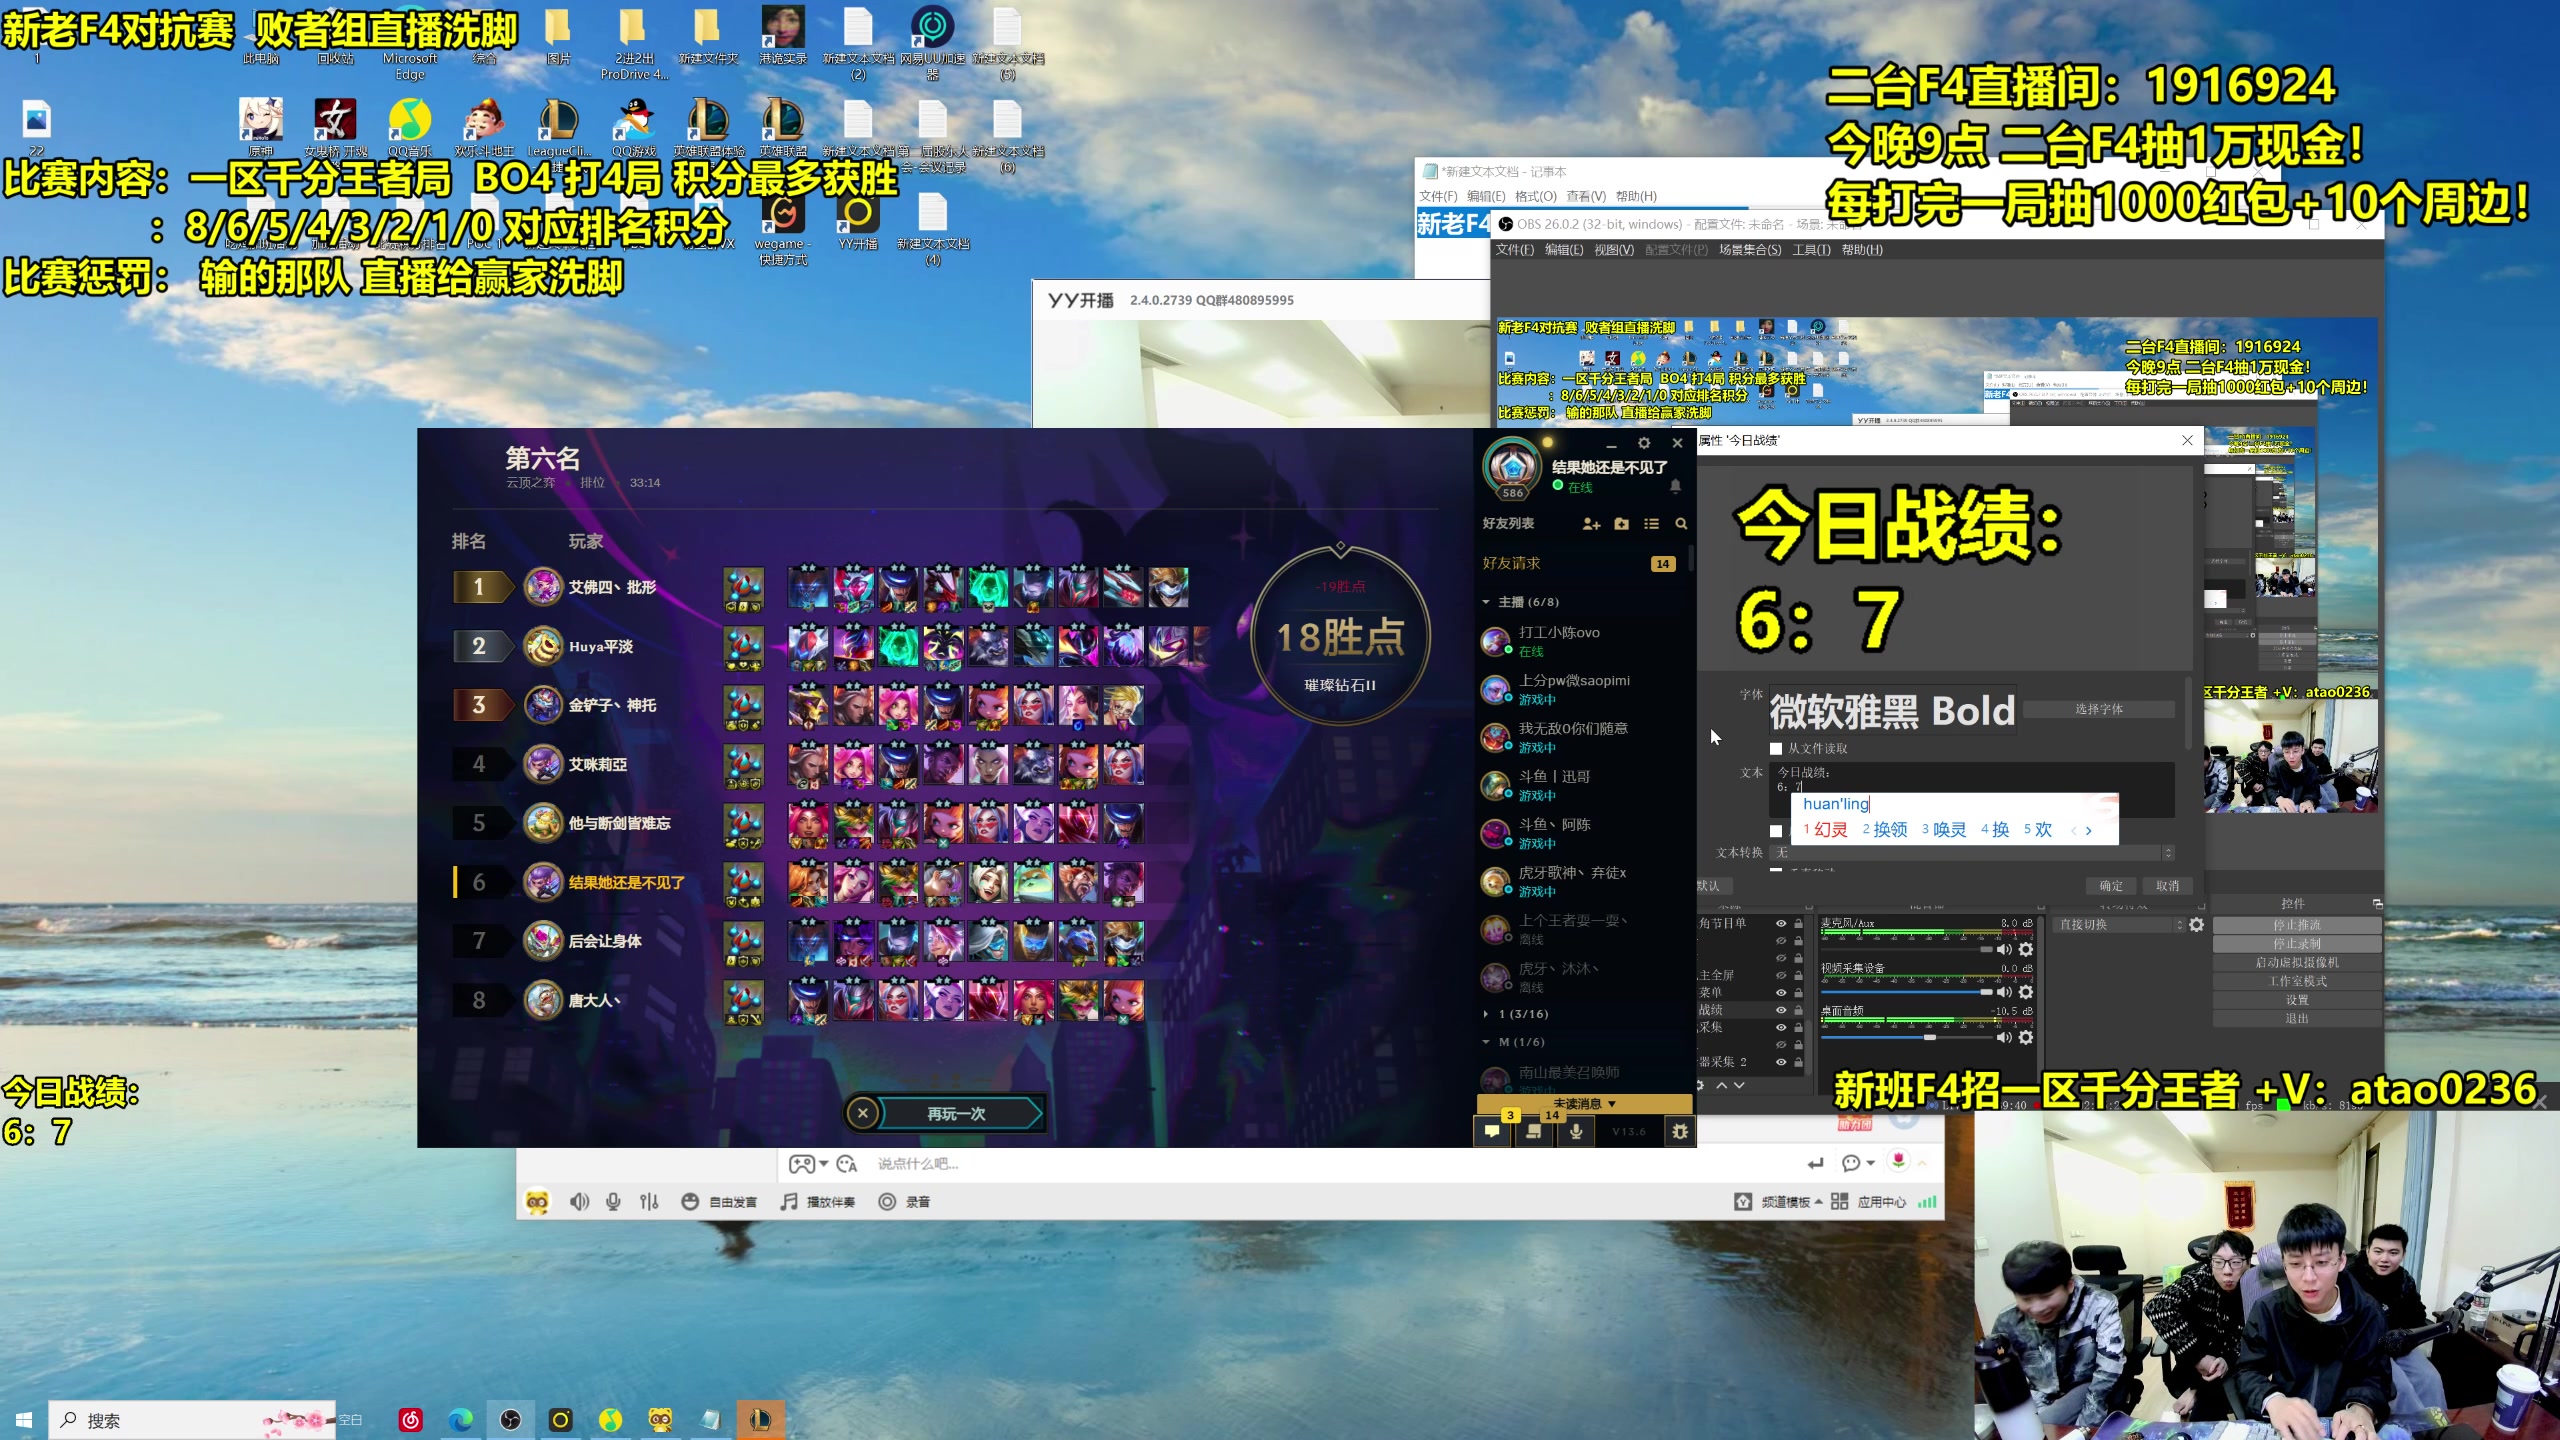The image size is (2560, 1440).
Task: Toggle lock on 角节目单 source
Action: point(1798,923)
